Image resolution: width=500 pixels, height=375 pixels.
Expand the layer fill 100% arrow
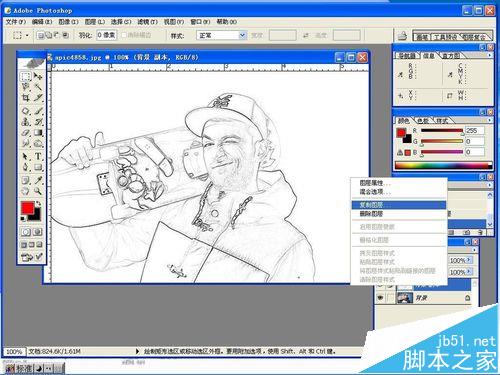(469, 271)
